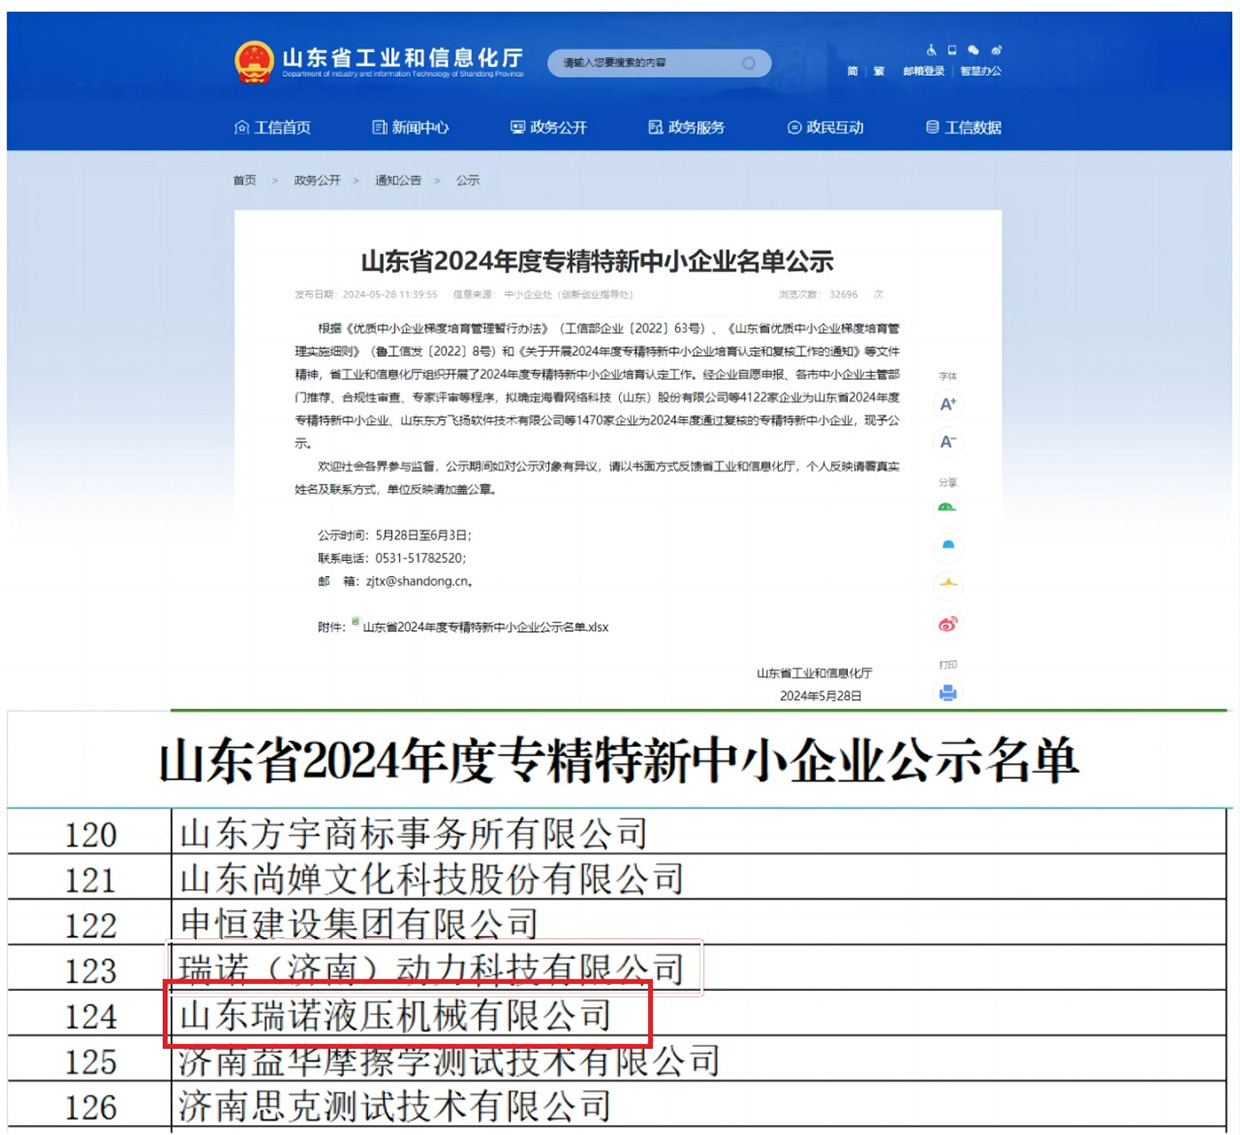1240x1135 pixels.
Task: Open mobile version via the phone icon
Action: (x=951, y=51)
